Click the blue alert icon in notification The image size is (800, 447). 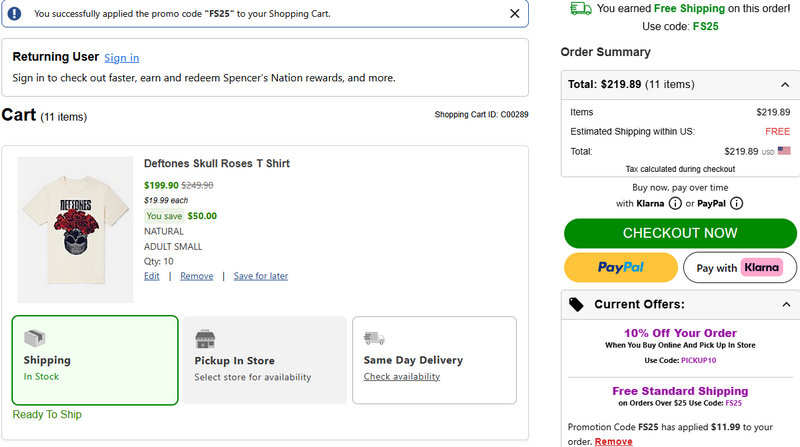click(15, 14)
